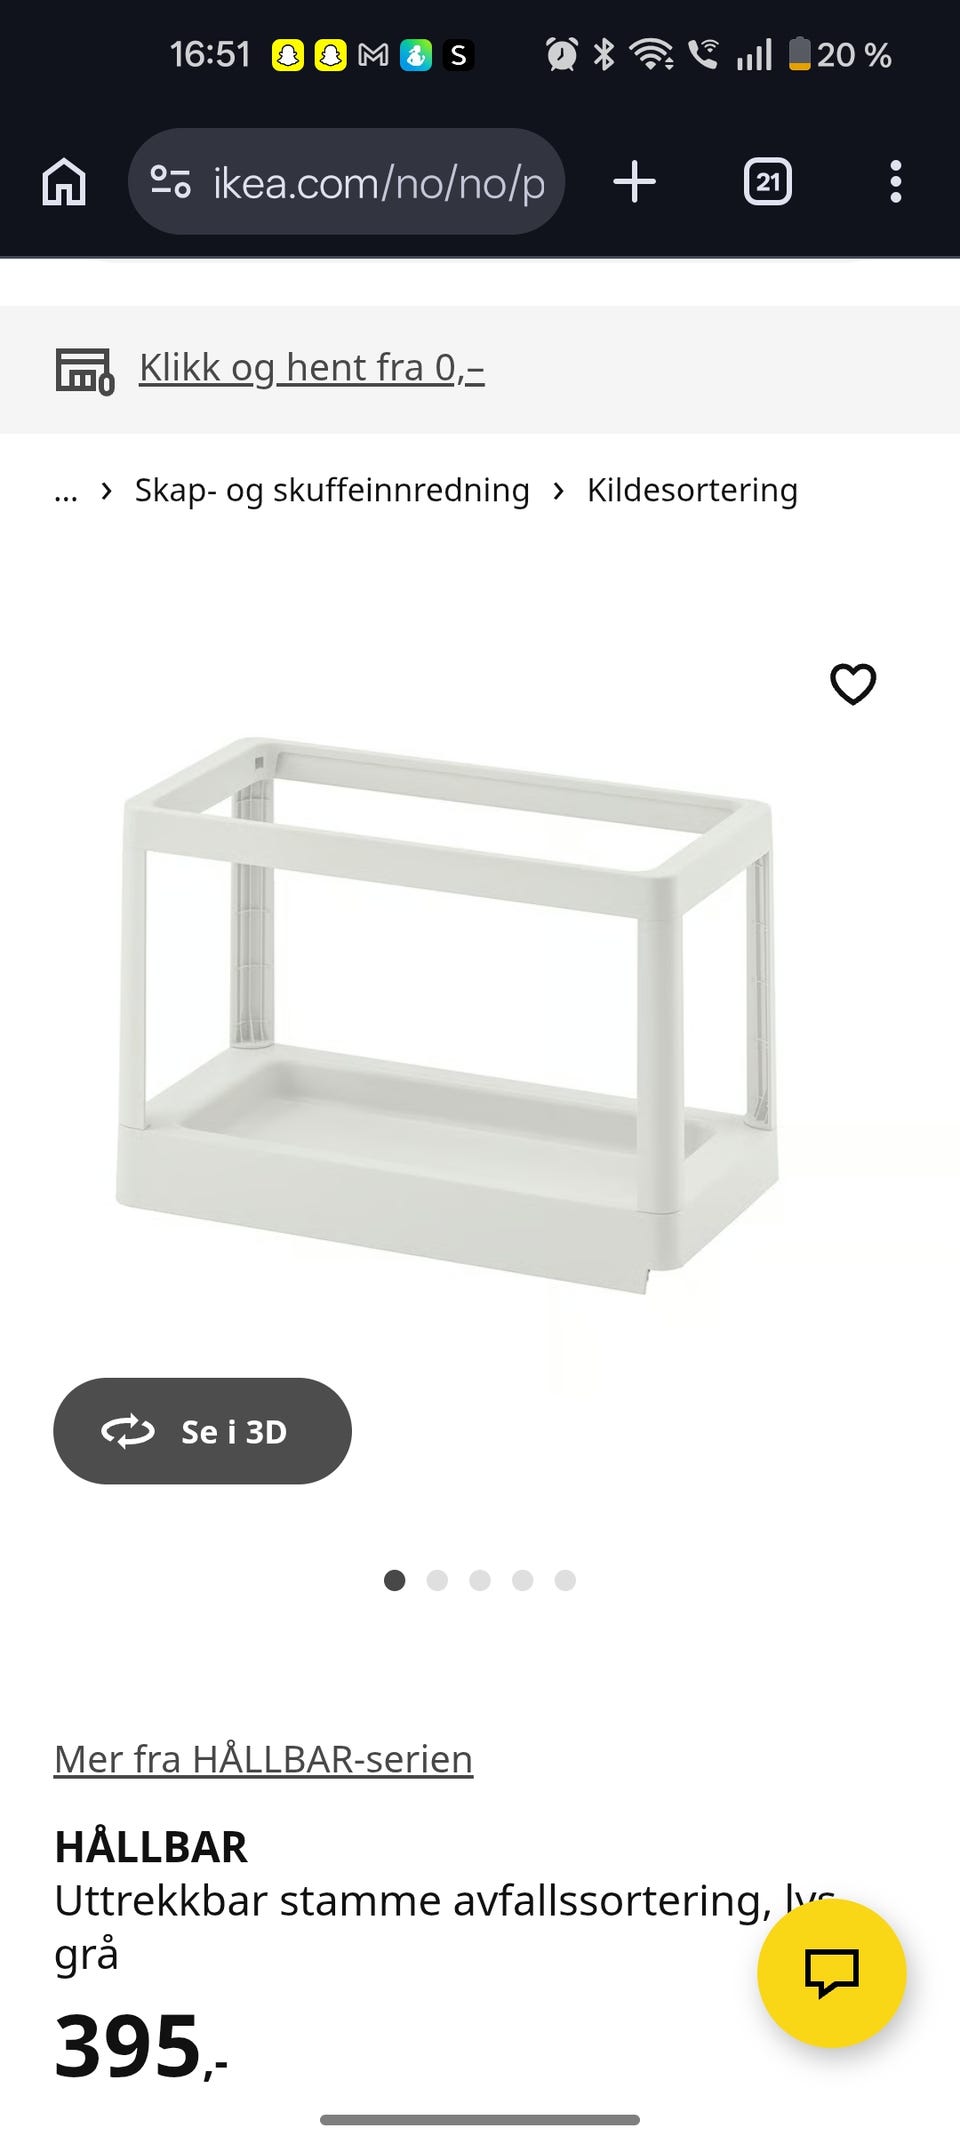
Task: Open Klikk og hent fra 0,– link
Action: 311,368
